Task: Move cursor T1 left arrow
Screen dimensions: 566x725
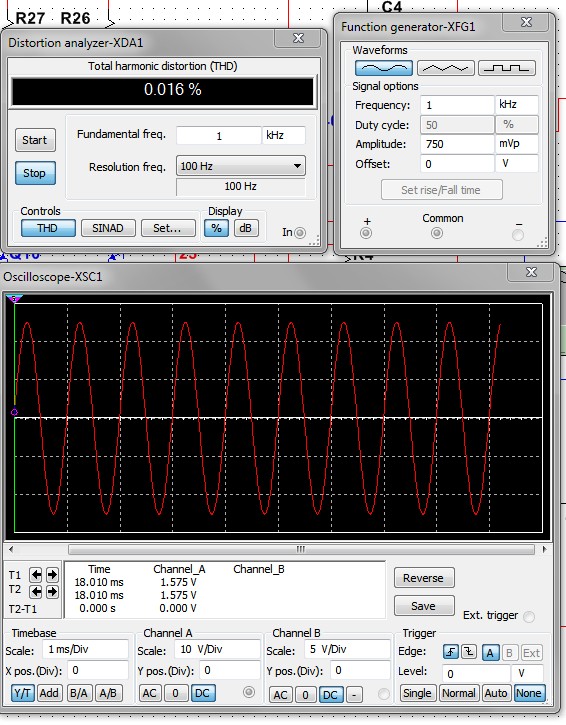Action: click(36, 575)
